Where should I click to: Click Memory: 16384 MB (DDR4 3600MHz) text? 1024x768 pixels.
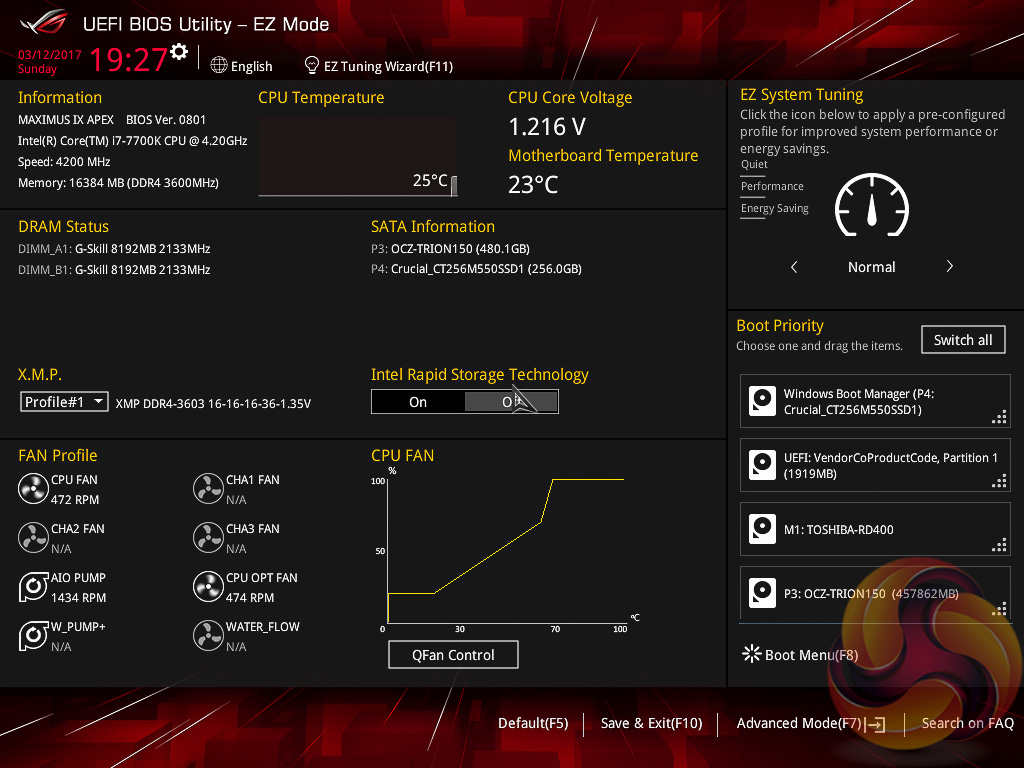pyautogui.click(x=118, y=183)
